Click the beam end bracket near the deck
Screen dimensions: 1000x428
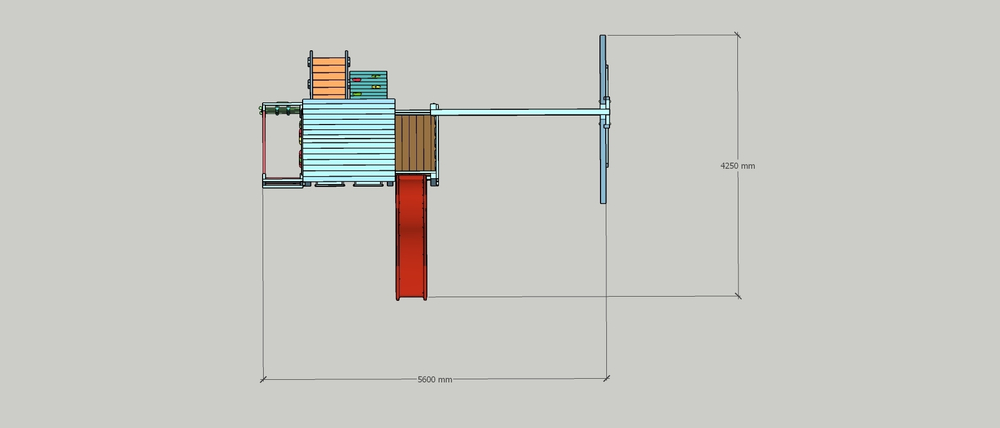[434, 110]
